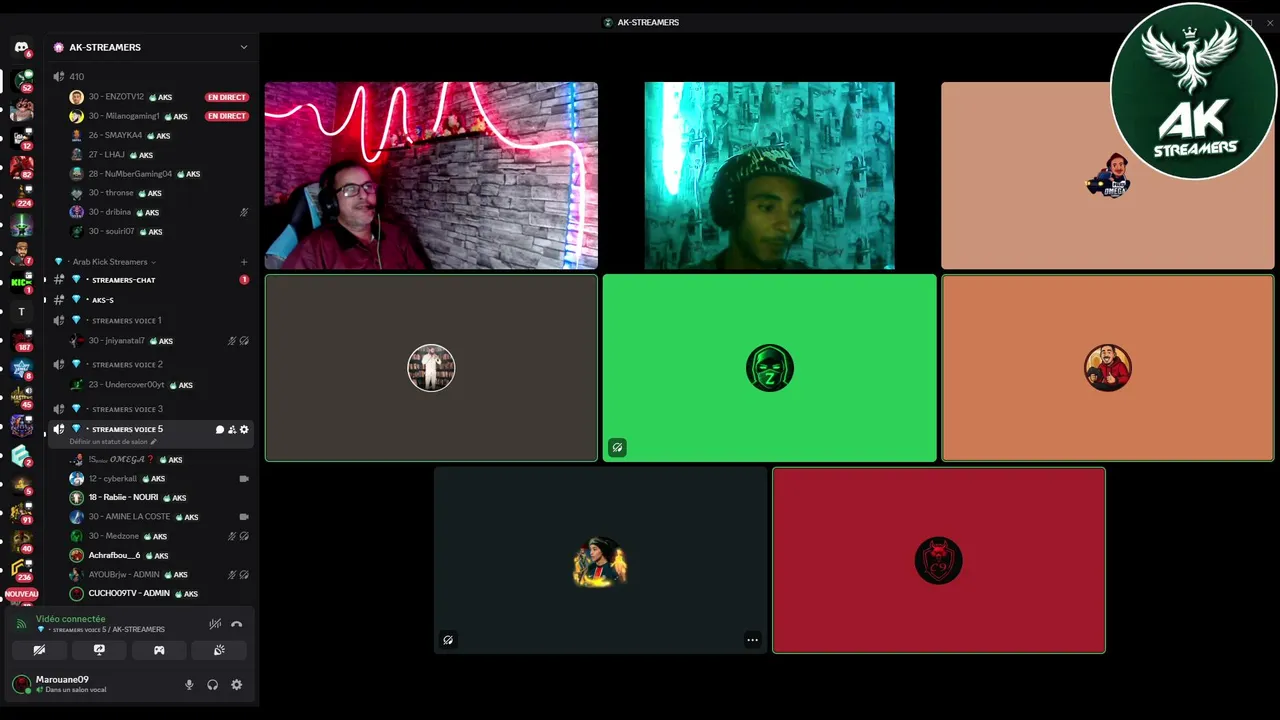Open chat for Streamers Voice 5 channel

[220, 429]
